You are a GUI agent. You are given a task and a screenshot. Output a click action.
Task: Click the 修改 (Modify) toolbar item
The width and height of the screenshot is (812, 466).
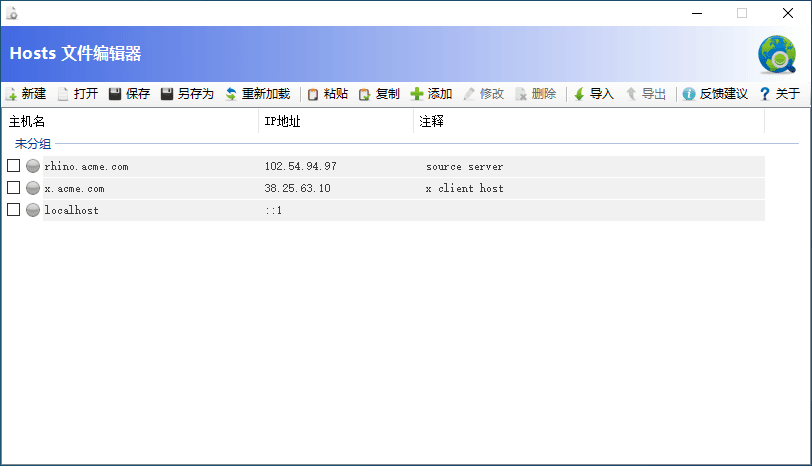click(x=484, y=94)
